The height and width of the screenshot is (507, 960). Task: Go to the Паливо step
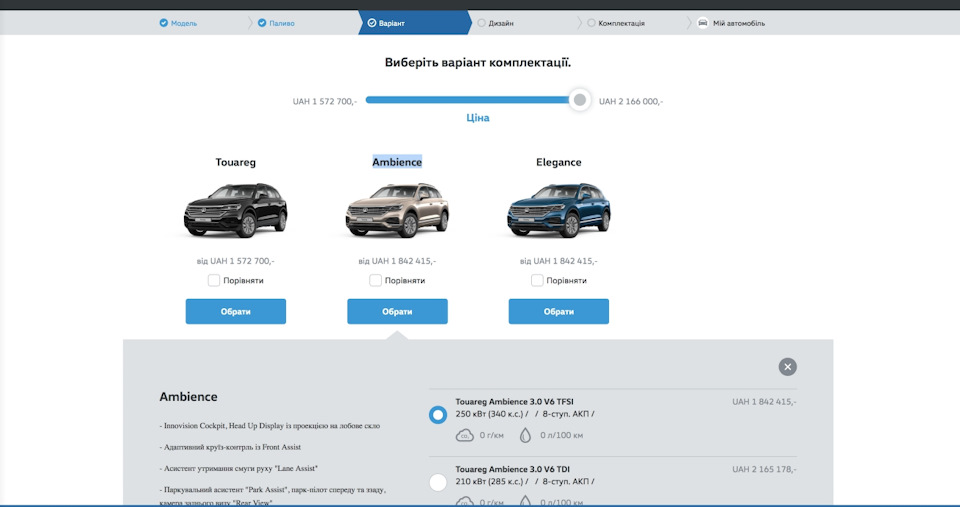pyautogui.click(x=276, y=23)
